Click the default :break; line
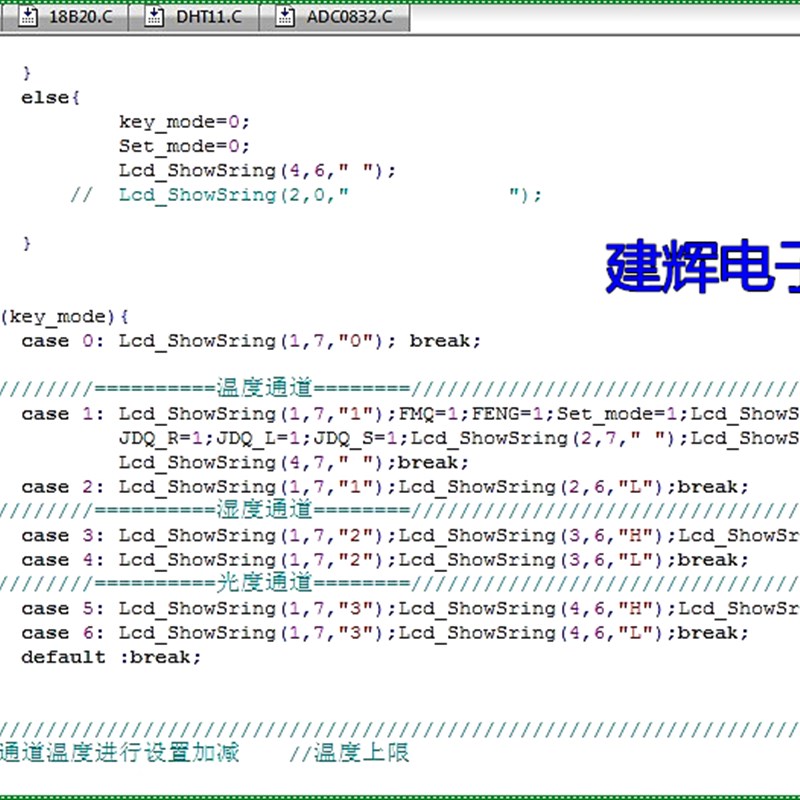The image size is (800, 800). (111, 657)
